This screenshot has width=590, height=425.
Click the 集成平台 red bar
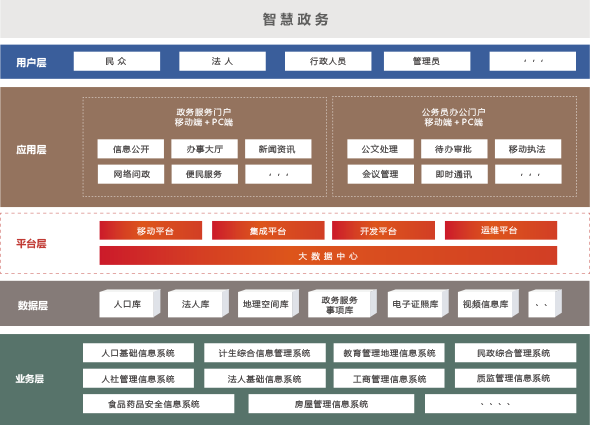click(268, 230)
